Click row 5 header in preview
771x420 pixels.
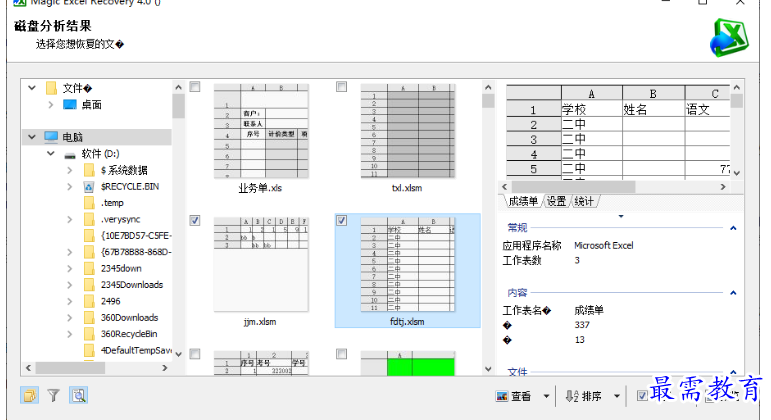[534, 169]
